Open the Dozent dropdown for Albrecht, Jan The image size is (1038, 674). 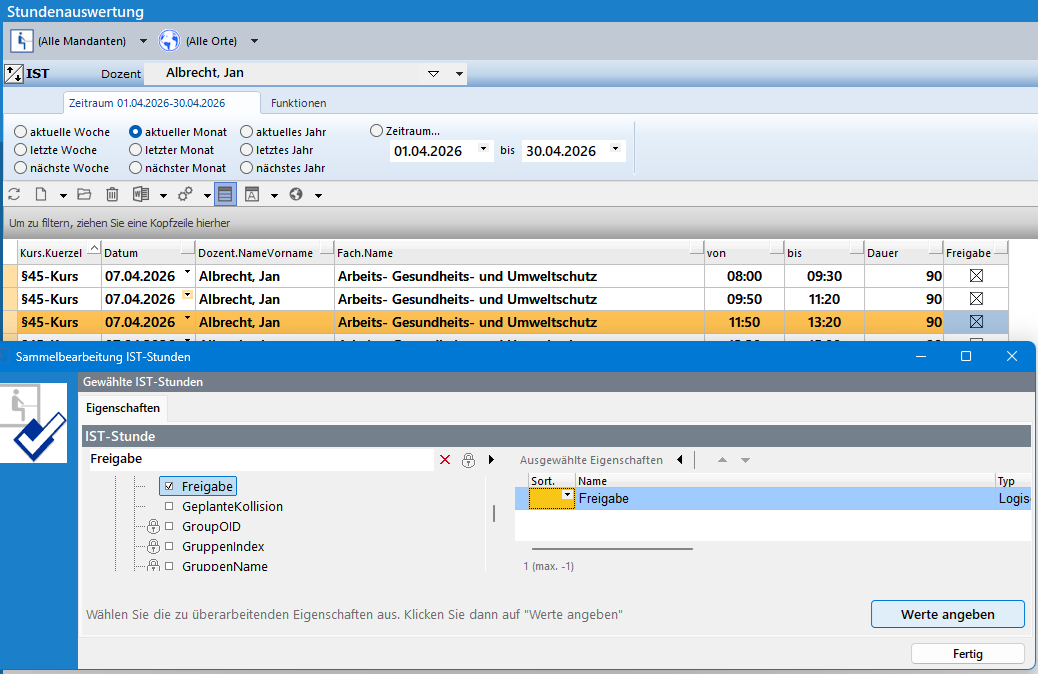point(433,74)
